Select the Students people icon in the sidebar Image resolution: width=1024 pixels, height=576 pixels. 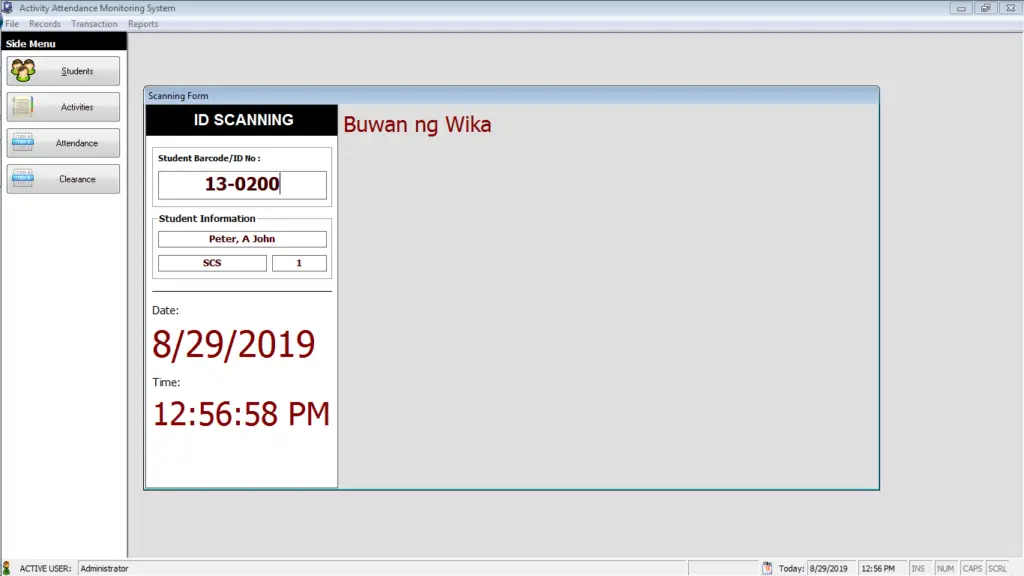click(24, 70)
